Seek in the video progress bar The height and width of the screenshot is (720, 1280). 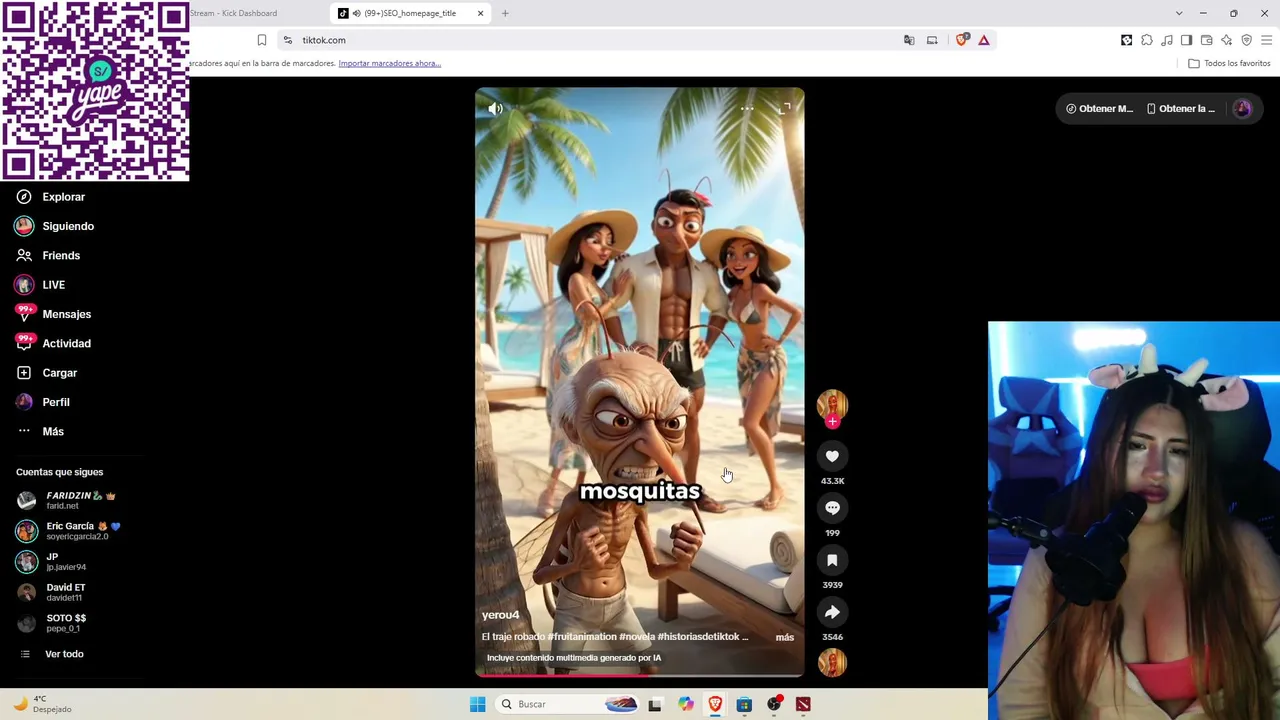point(640,674)
